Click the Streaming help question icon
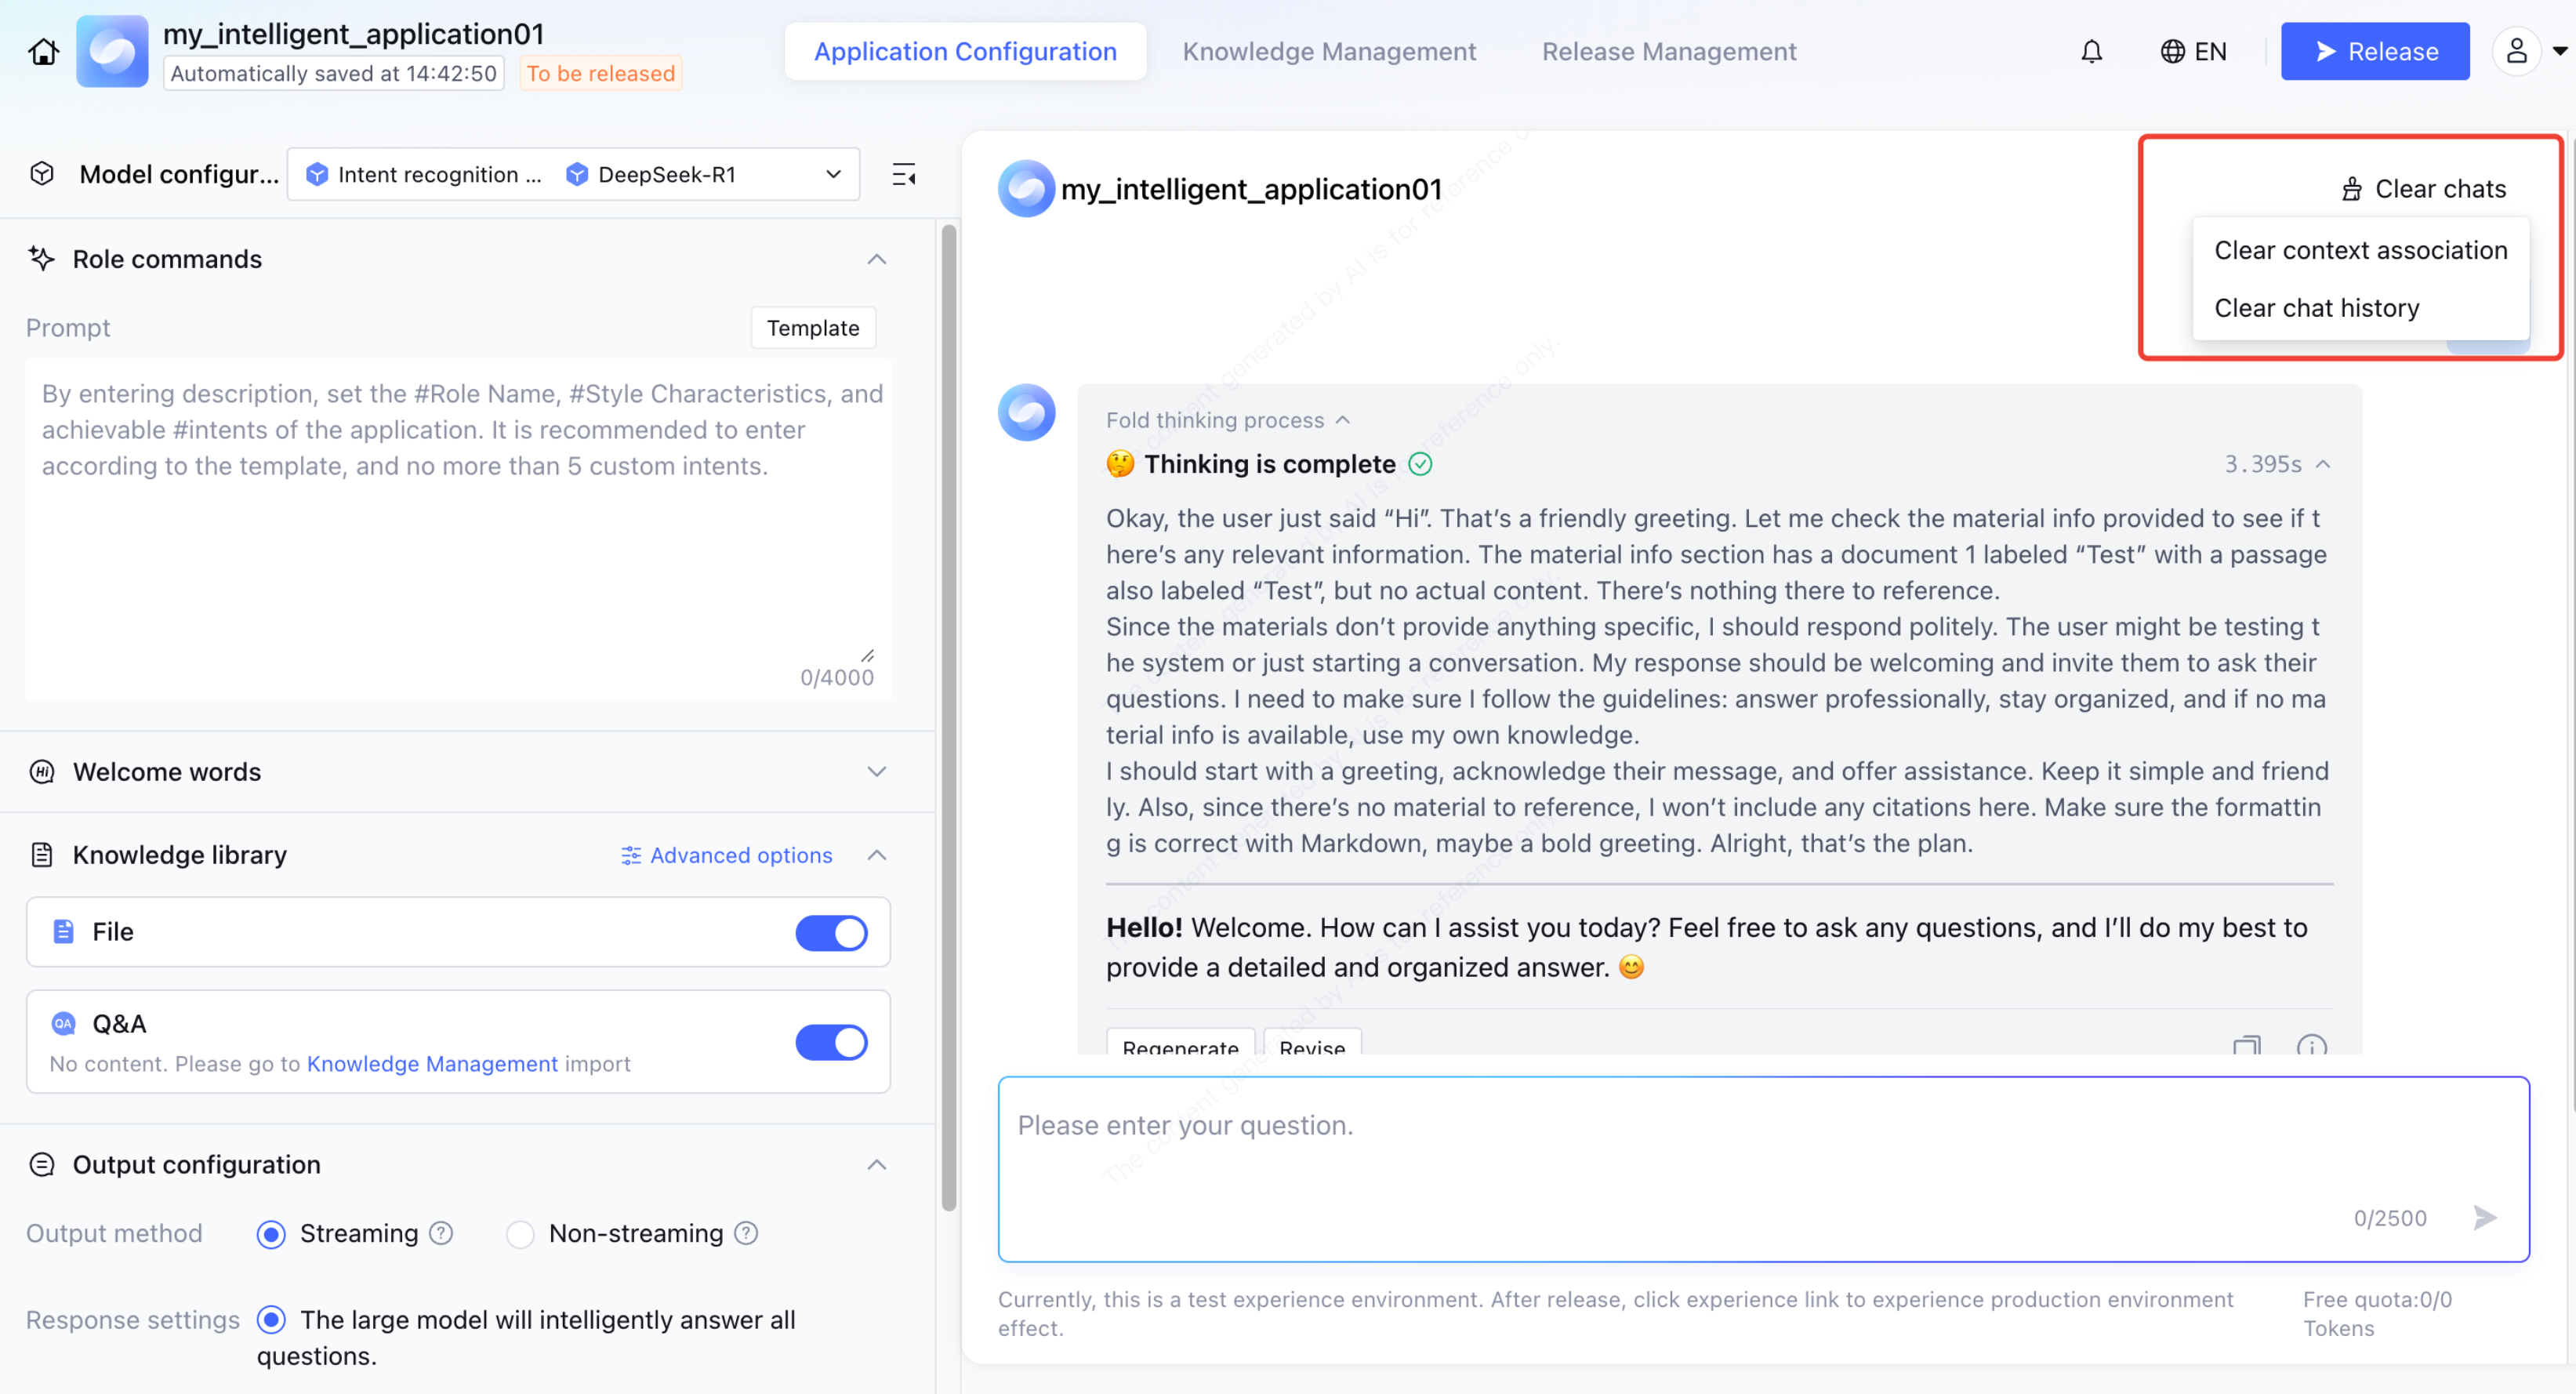2576x1394 pixels. [441, 1233]
